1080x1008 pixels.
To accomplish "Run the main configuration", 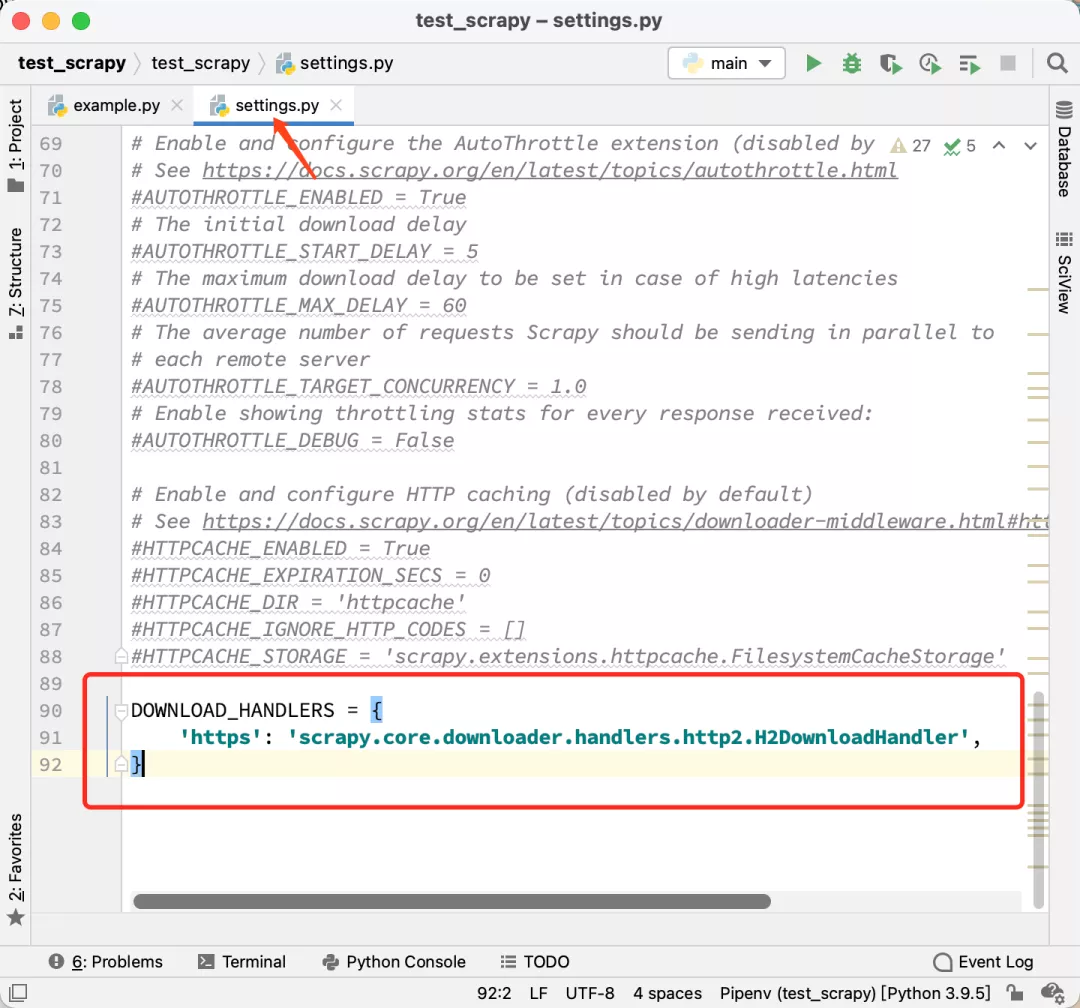I will (x=813, y=63).
